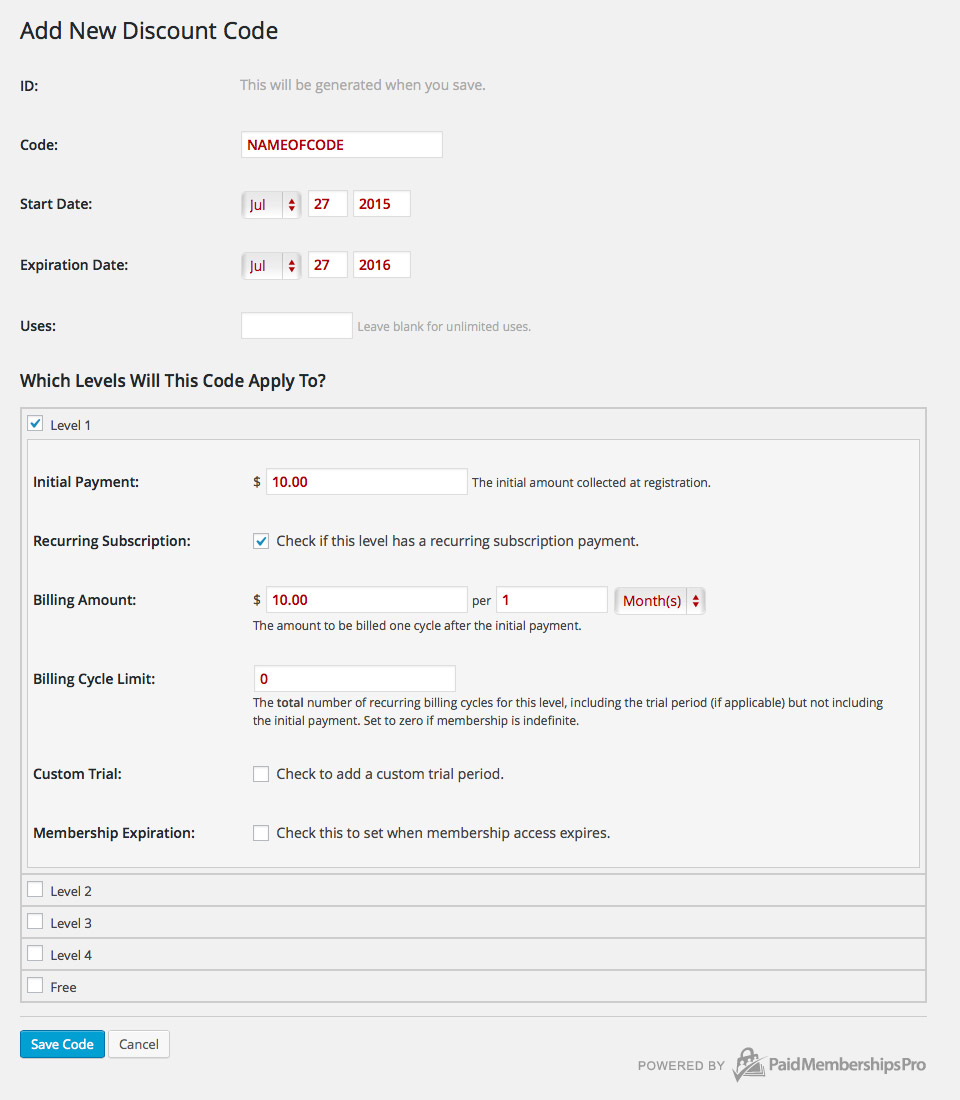Select the Level 2 checkbox
960x1100 pixels.
pos(35,890)
